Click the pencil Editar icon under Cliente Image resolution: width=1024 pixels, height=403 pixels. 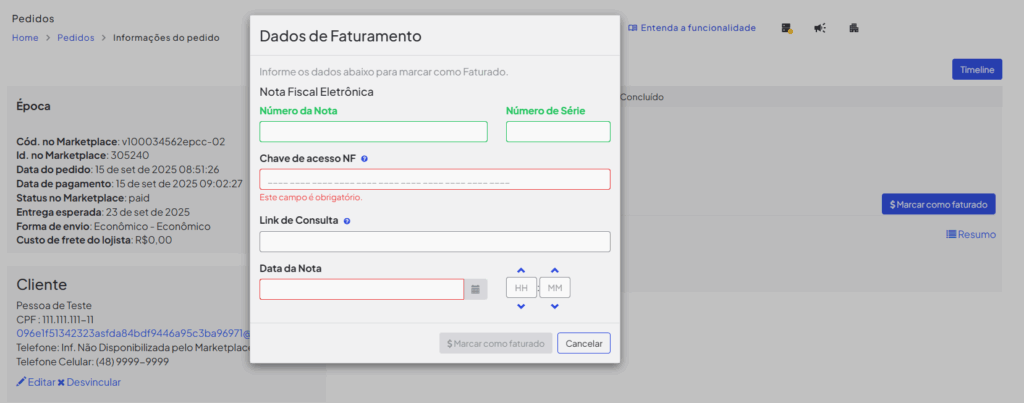21,381
